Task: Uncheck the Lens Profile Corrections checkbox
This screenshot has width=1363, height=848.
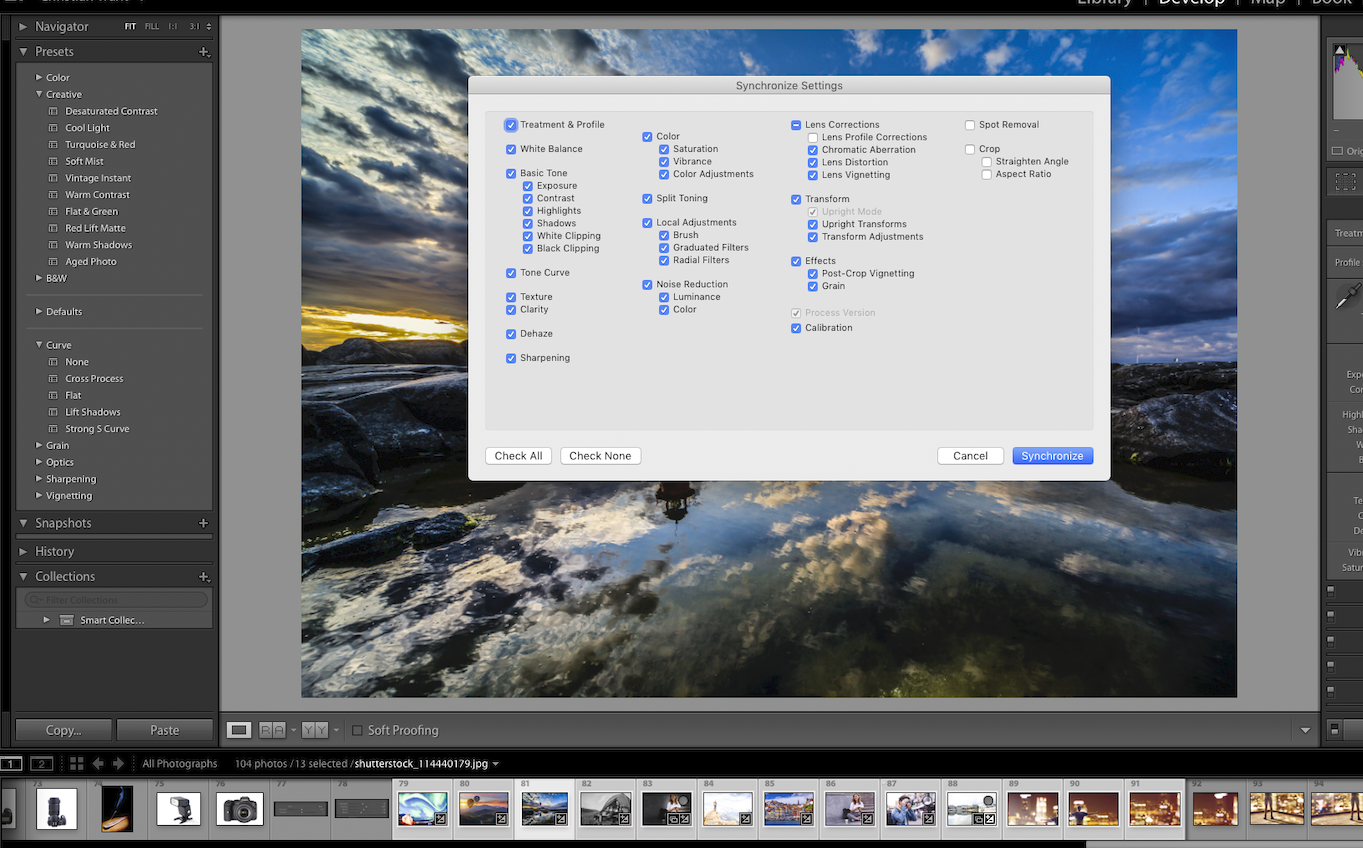Action: [x=812, y=137]
